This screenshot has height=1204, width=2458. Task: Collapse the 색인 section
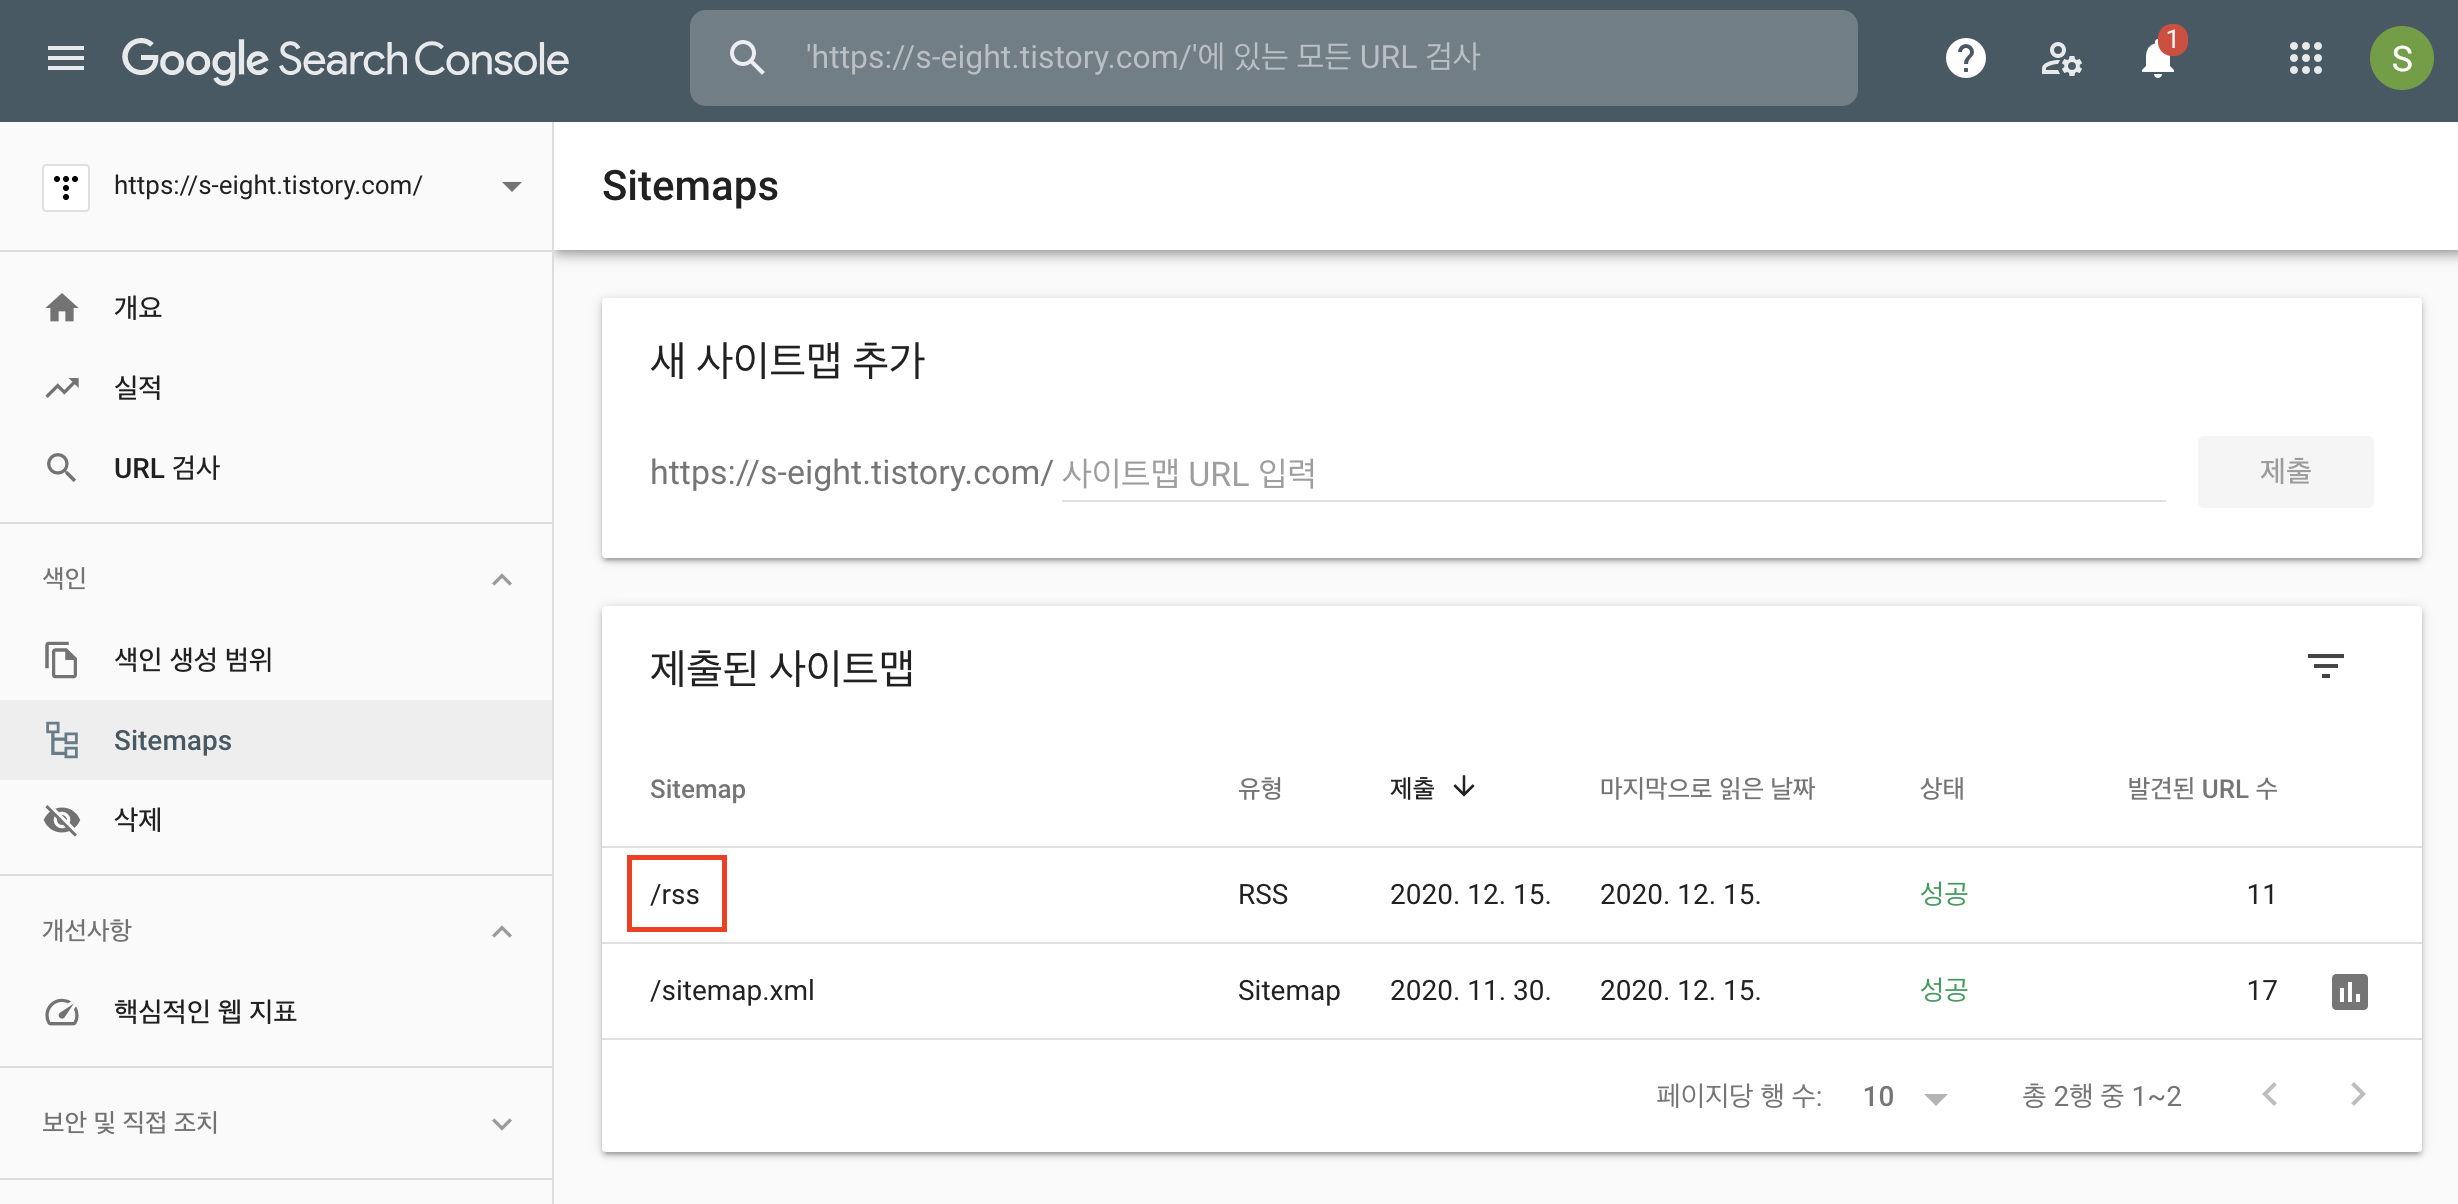(x=502, y=579)
